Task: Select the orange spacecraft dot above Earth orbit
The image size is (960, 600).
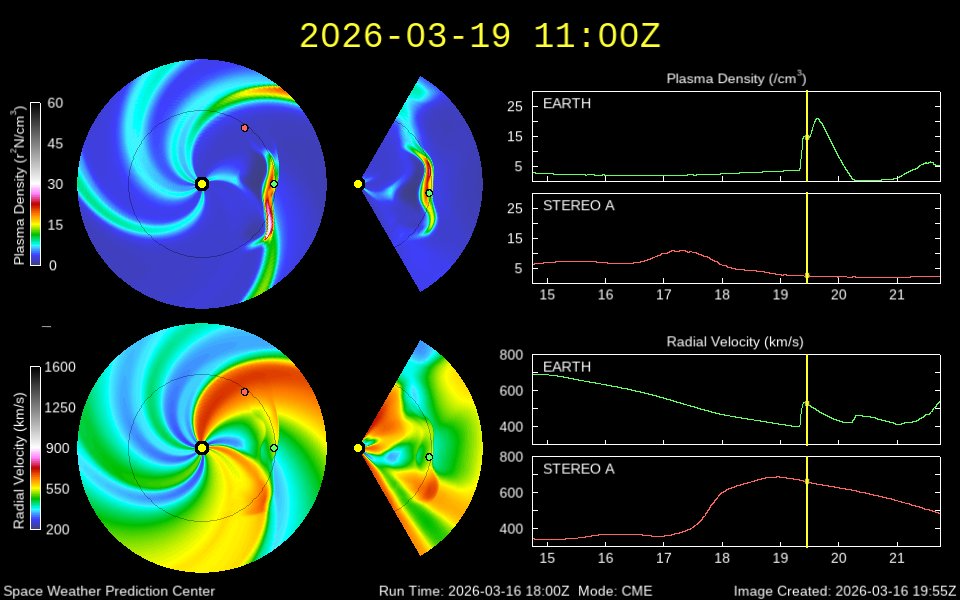Action: click(x=243, y=127)
